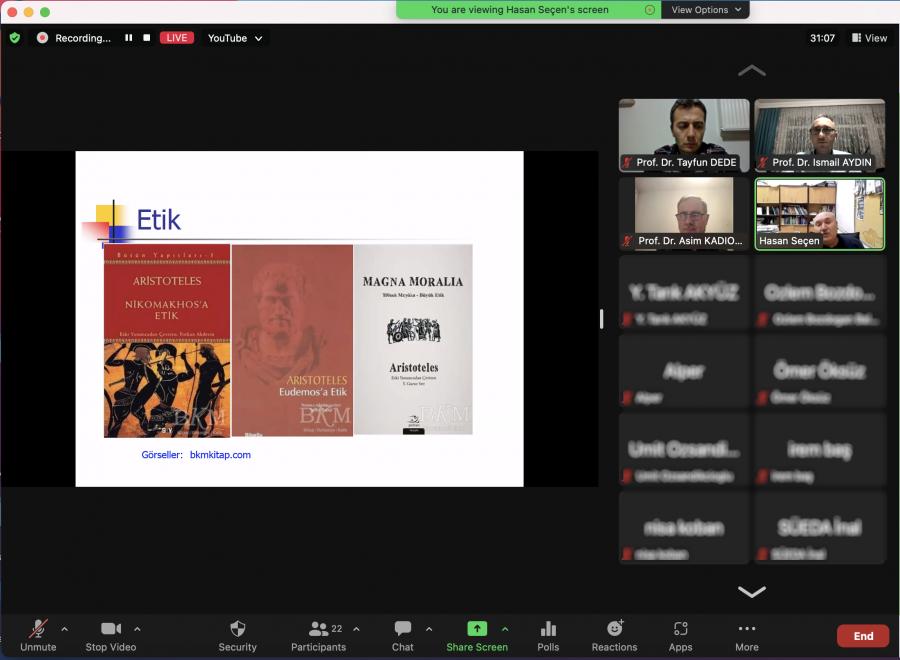
Task: Click the View layout button
Action: coord(870,38)
